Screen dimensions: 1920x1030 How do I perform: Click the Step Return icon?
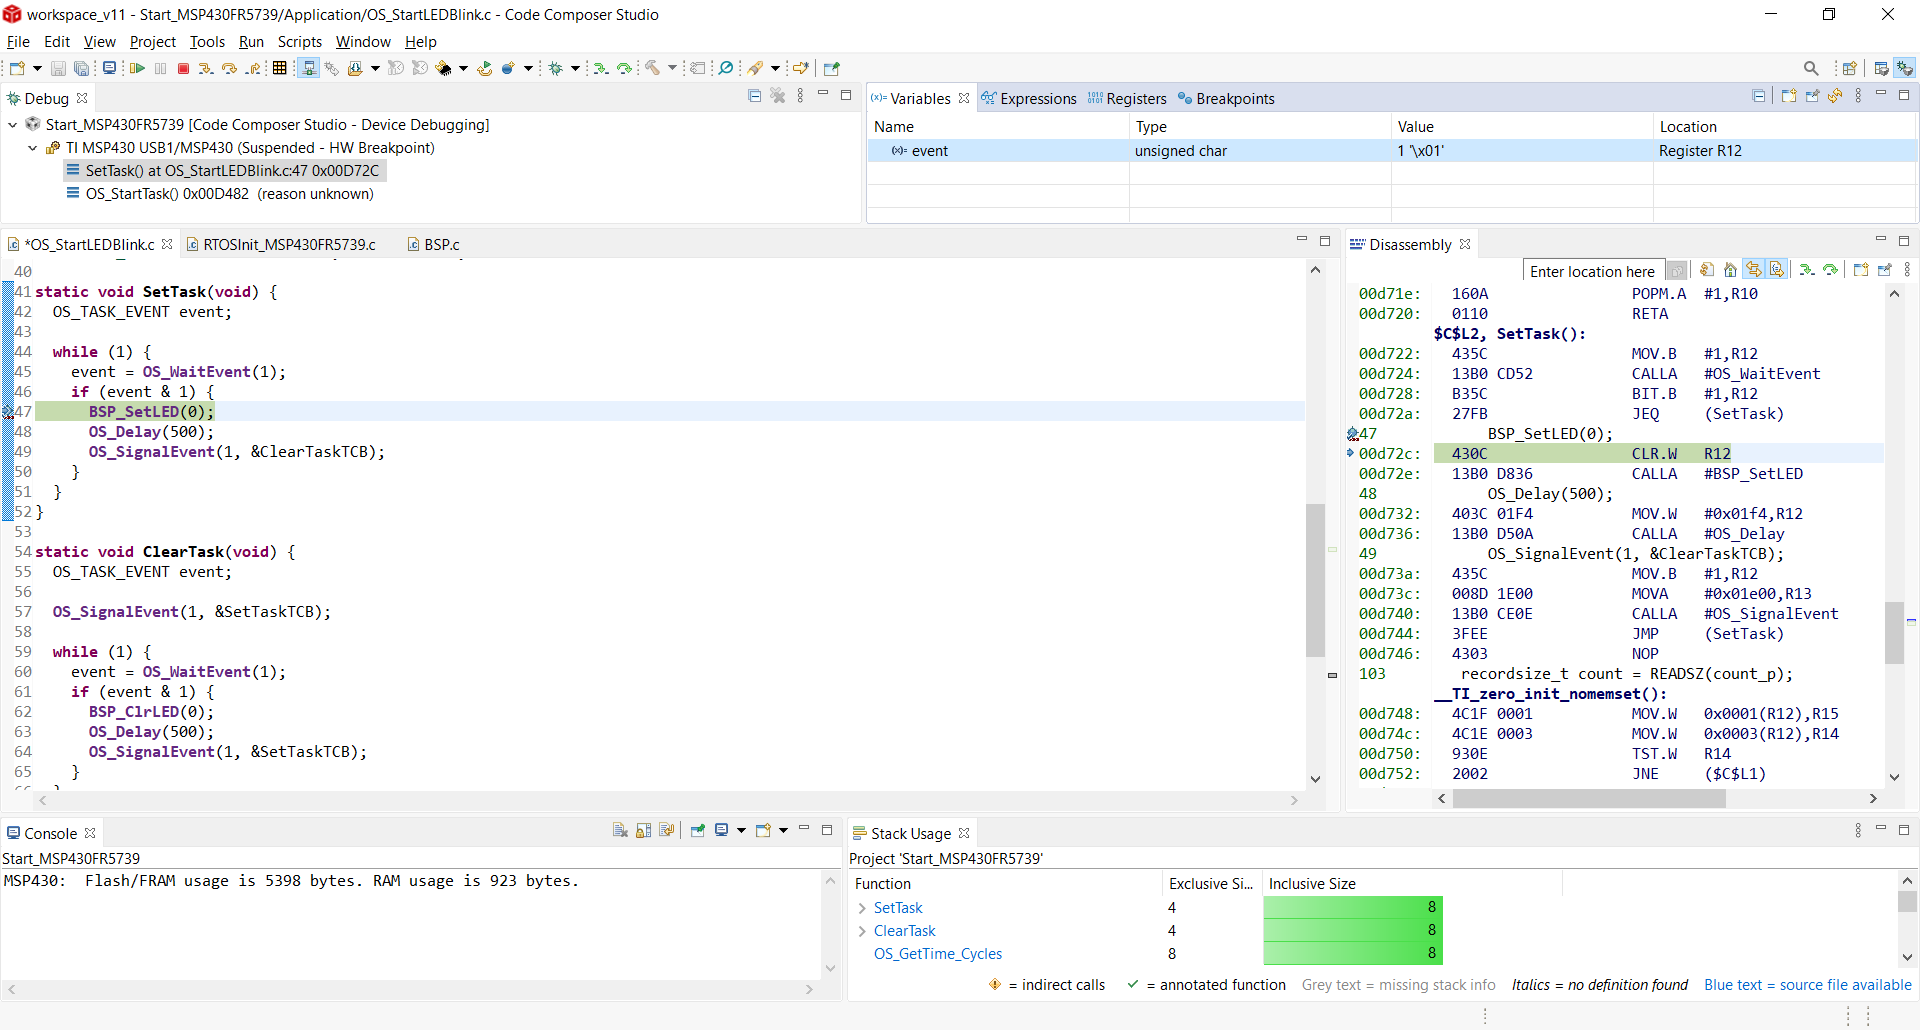point(254,68)
